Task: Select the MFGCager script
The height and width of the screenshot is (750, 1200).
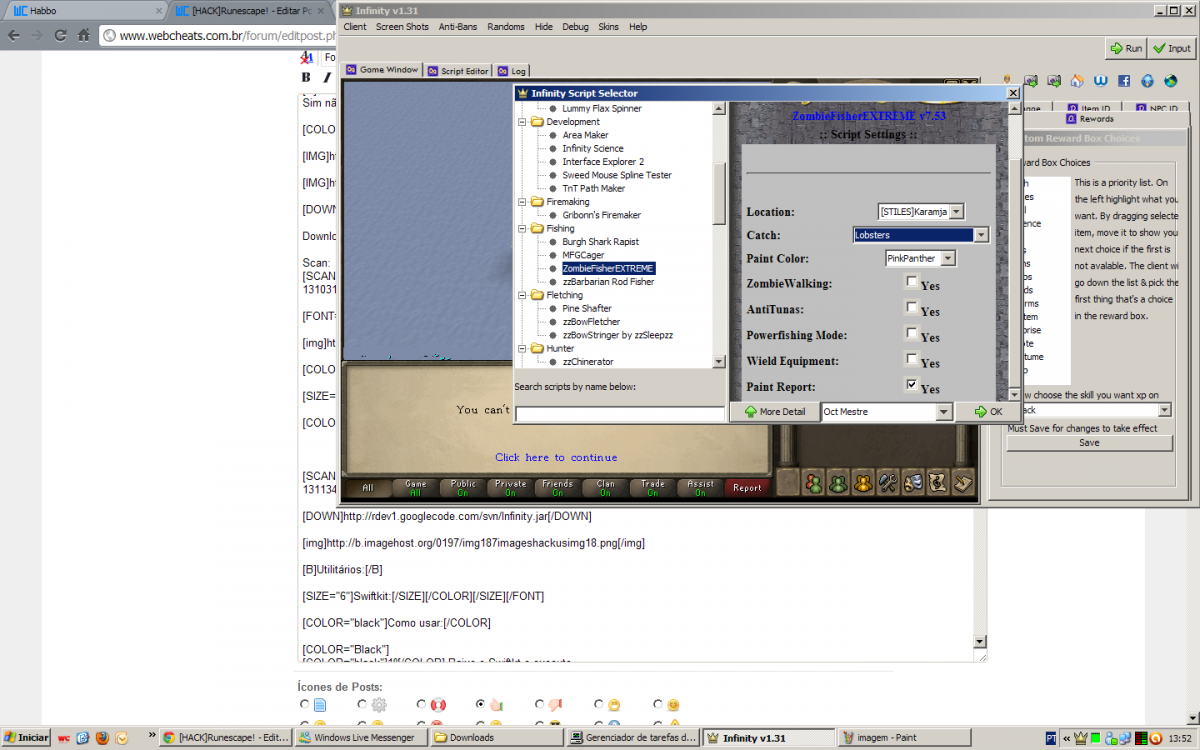Action: (584, 255)
